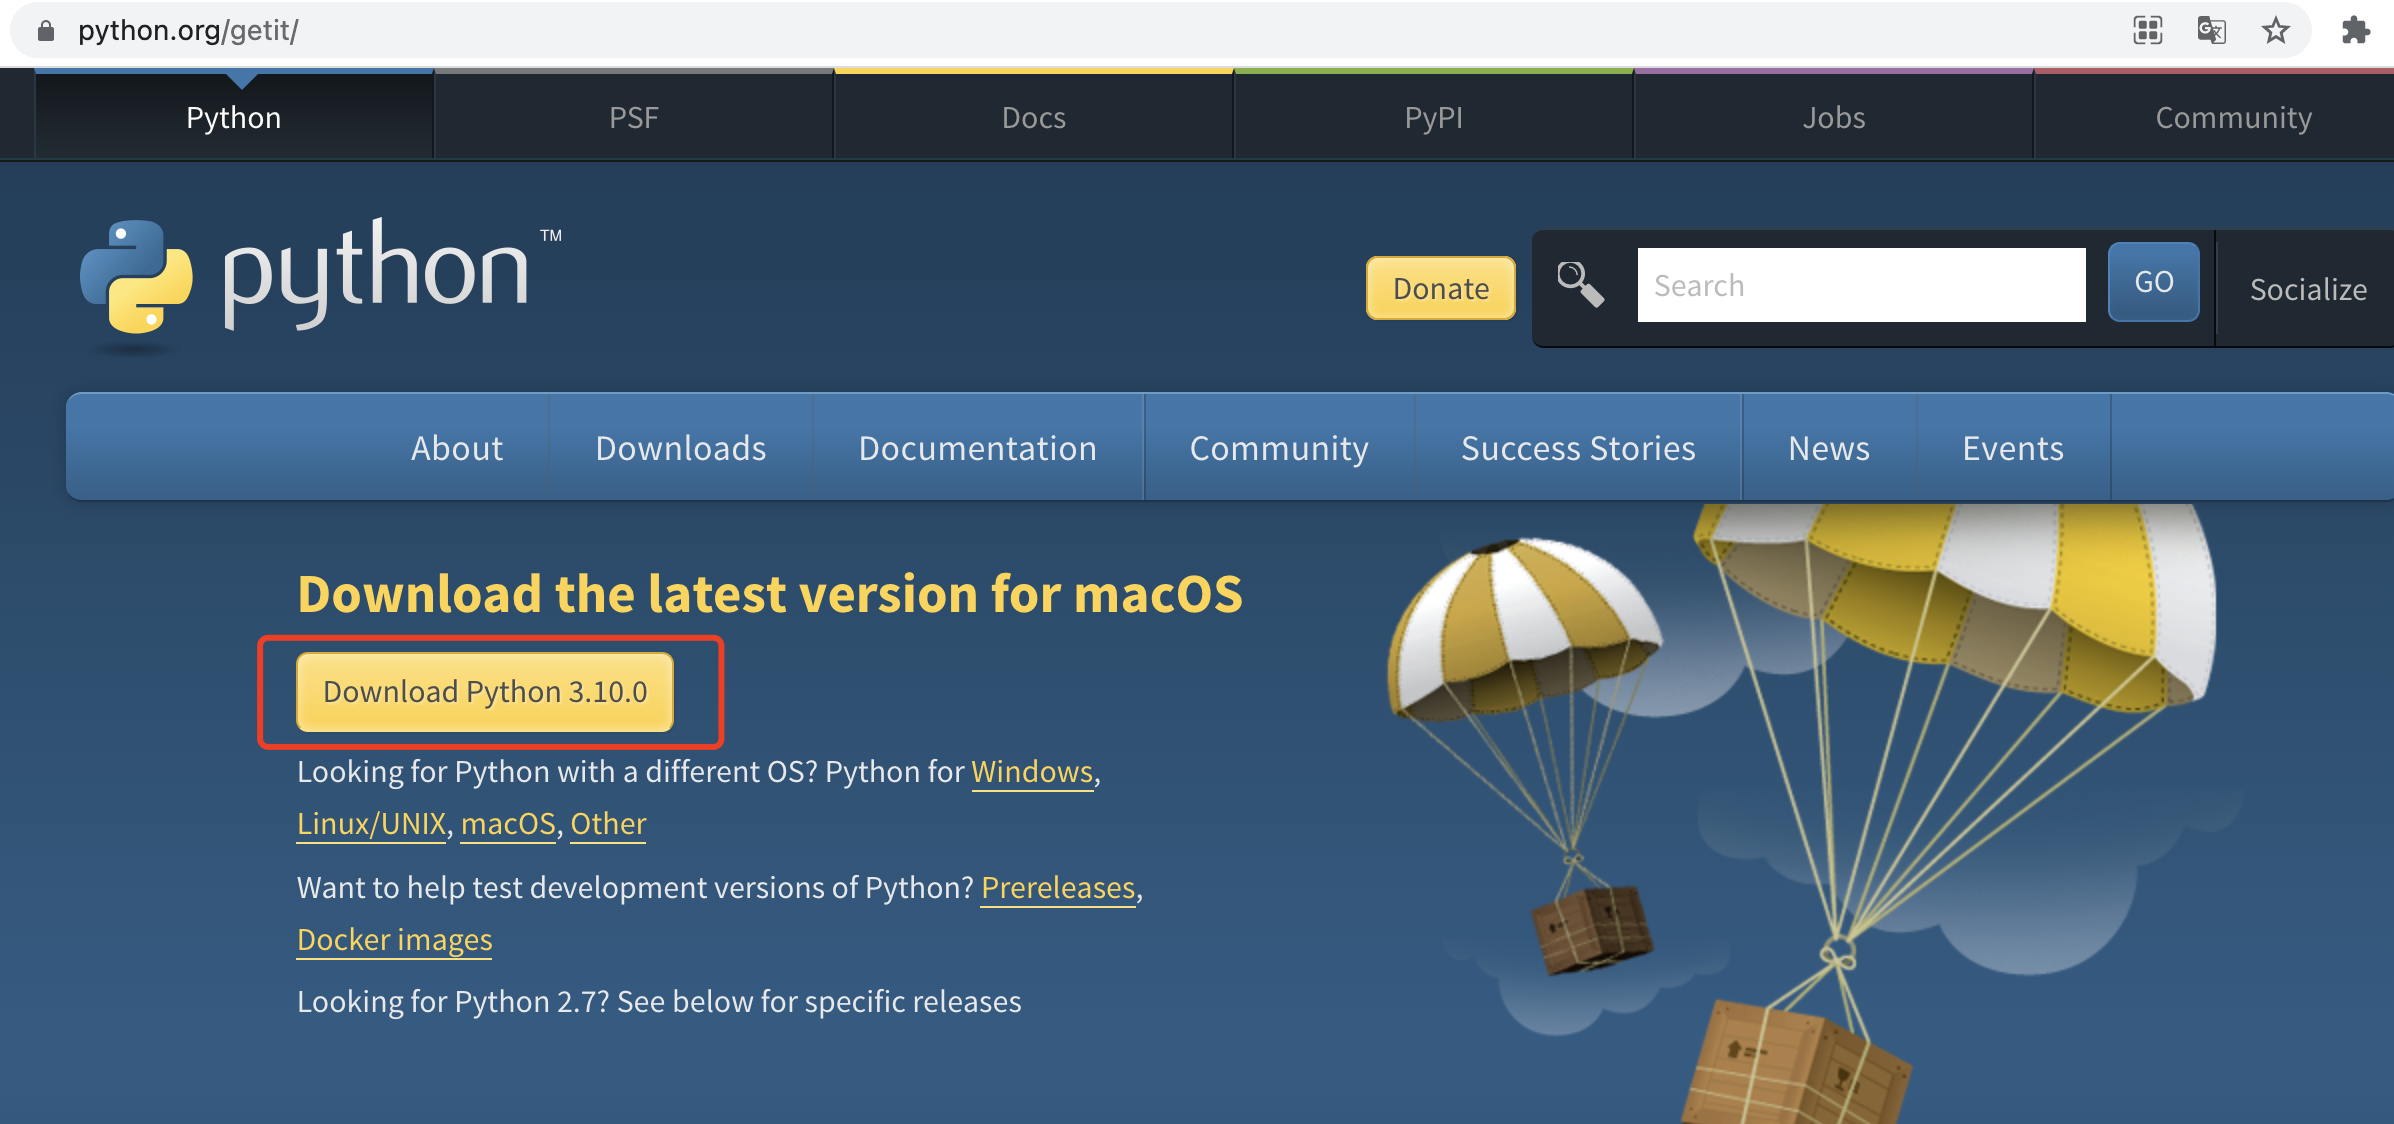Open the Docker images link

pyautogui.click(x=395, y=940)
